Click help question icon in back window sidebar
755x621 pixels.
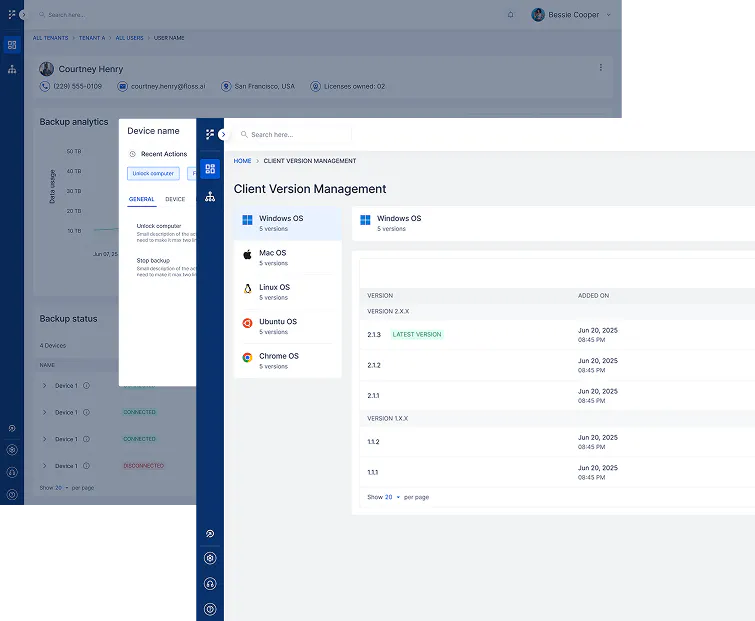12,494
